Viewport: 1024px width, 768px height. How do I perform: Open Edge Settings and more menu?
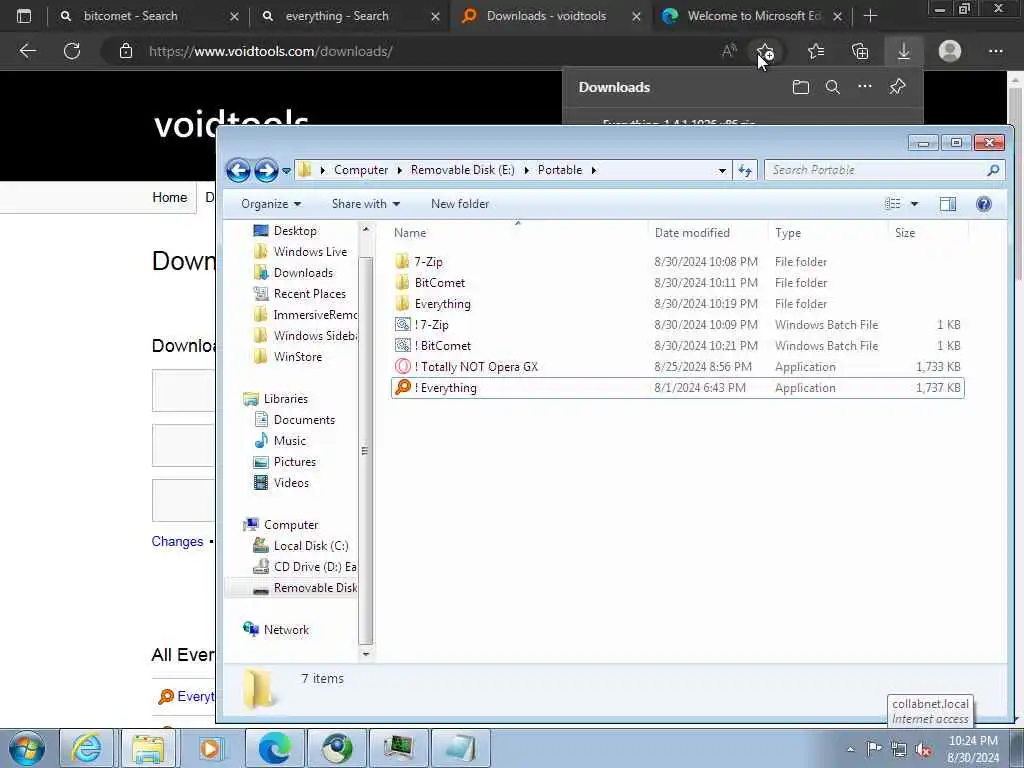(x=995, y=51)
